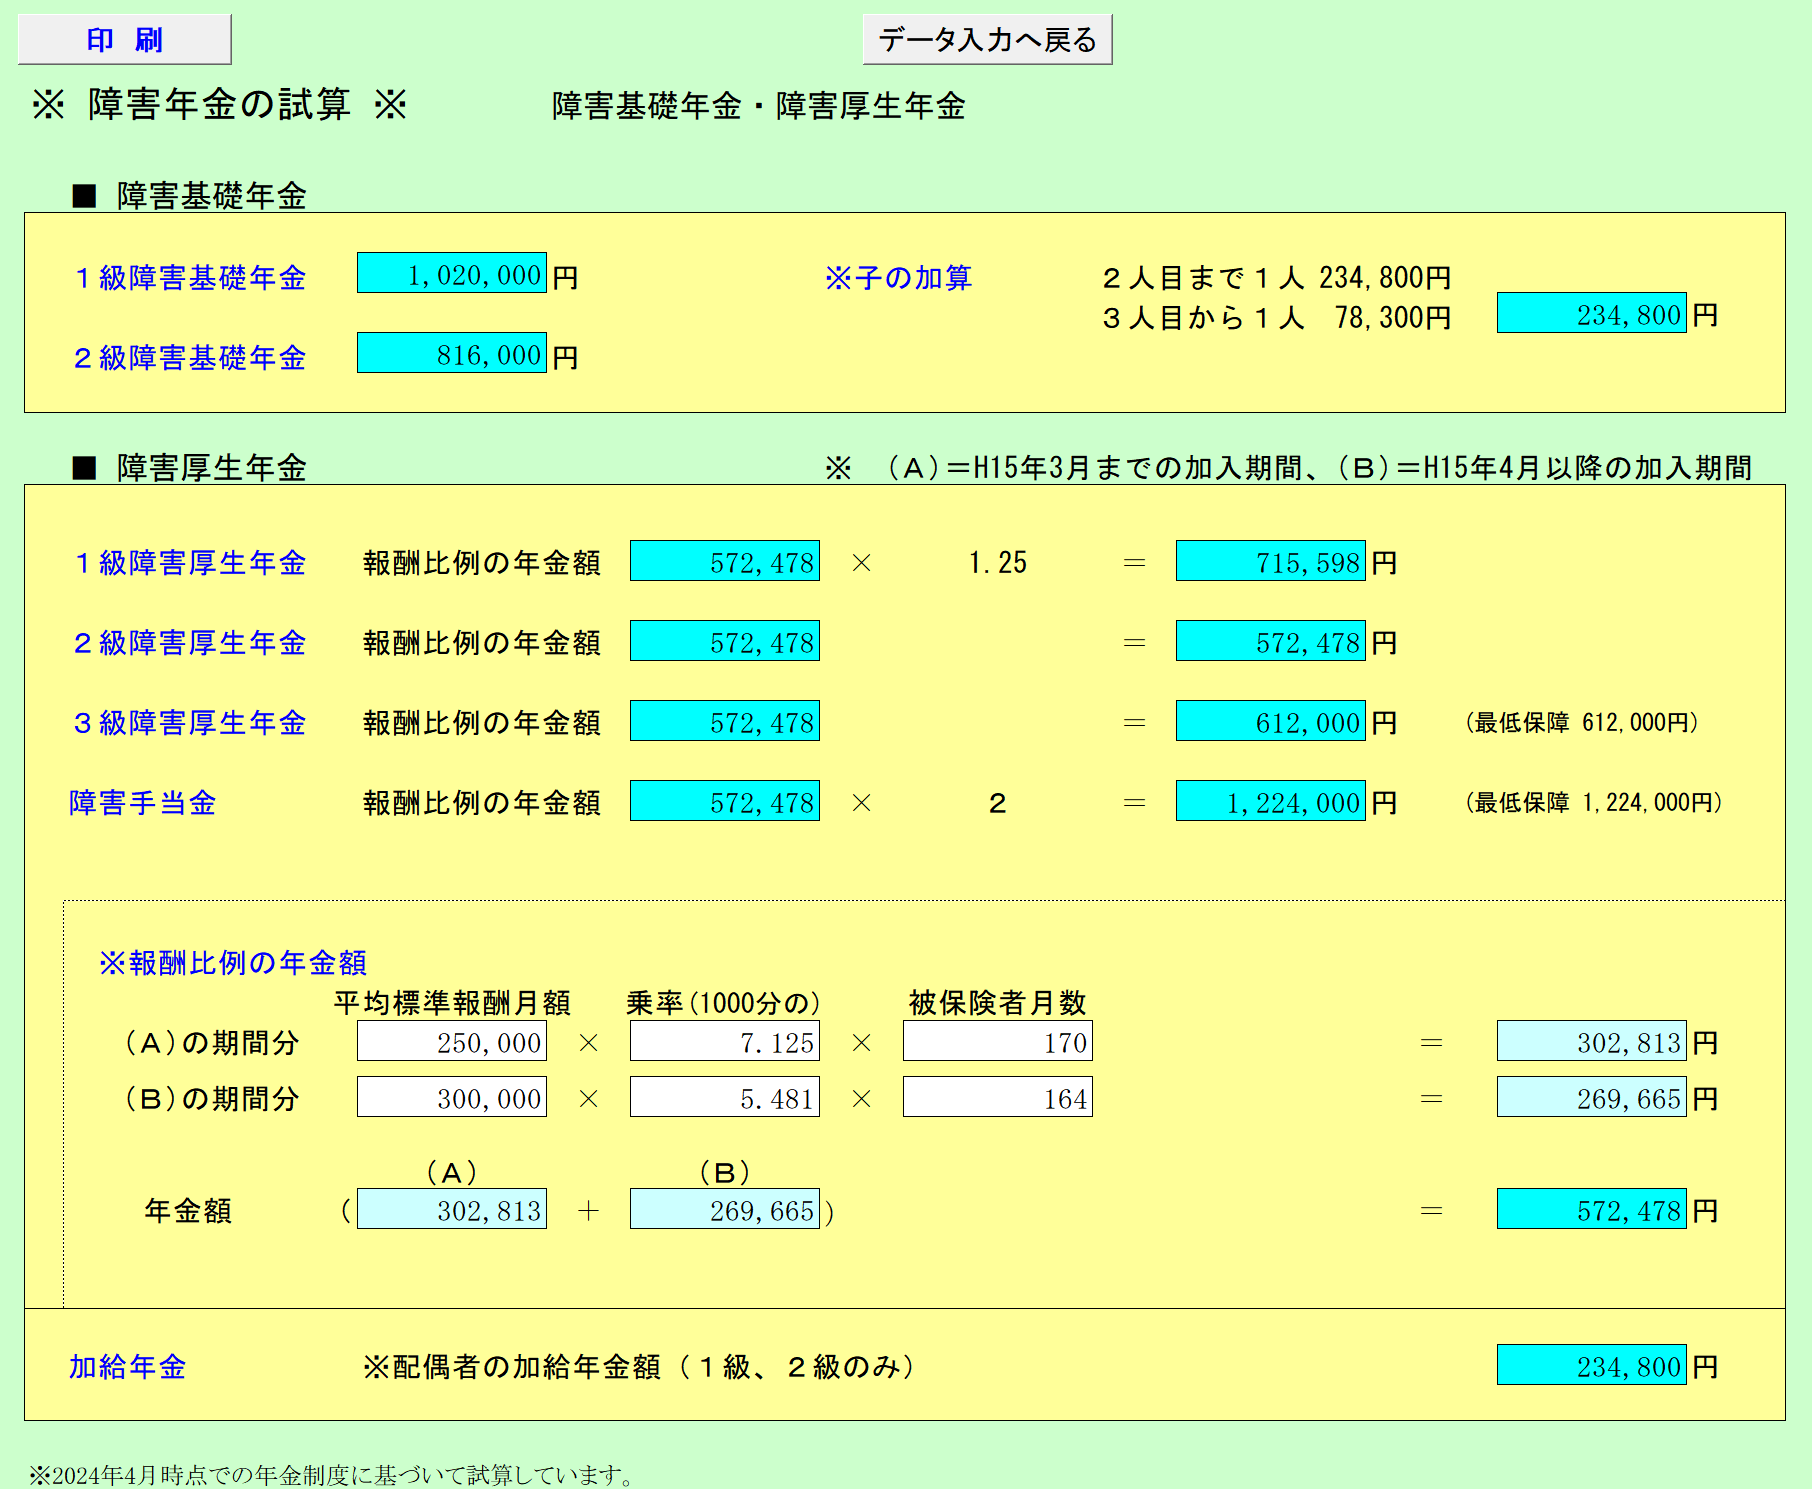
Task: Click the 最低保障 612,000円 note
Action: coord(1582,722)
